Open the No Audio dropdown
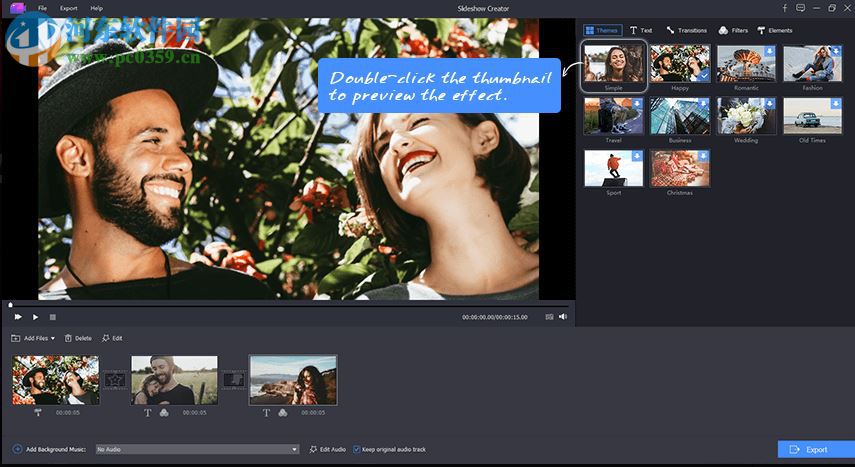 pos(197,450)
